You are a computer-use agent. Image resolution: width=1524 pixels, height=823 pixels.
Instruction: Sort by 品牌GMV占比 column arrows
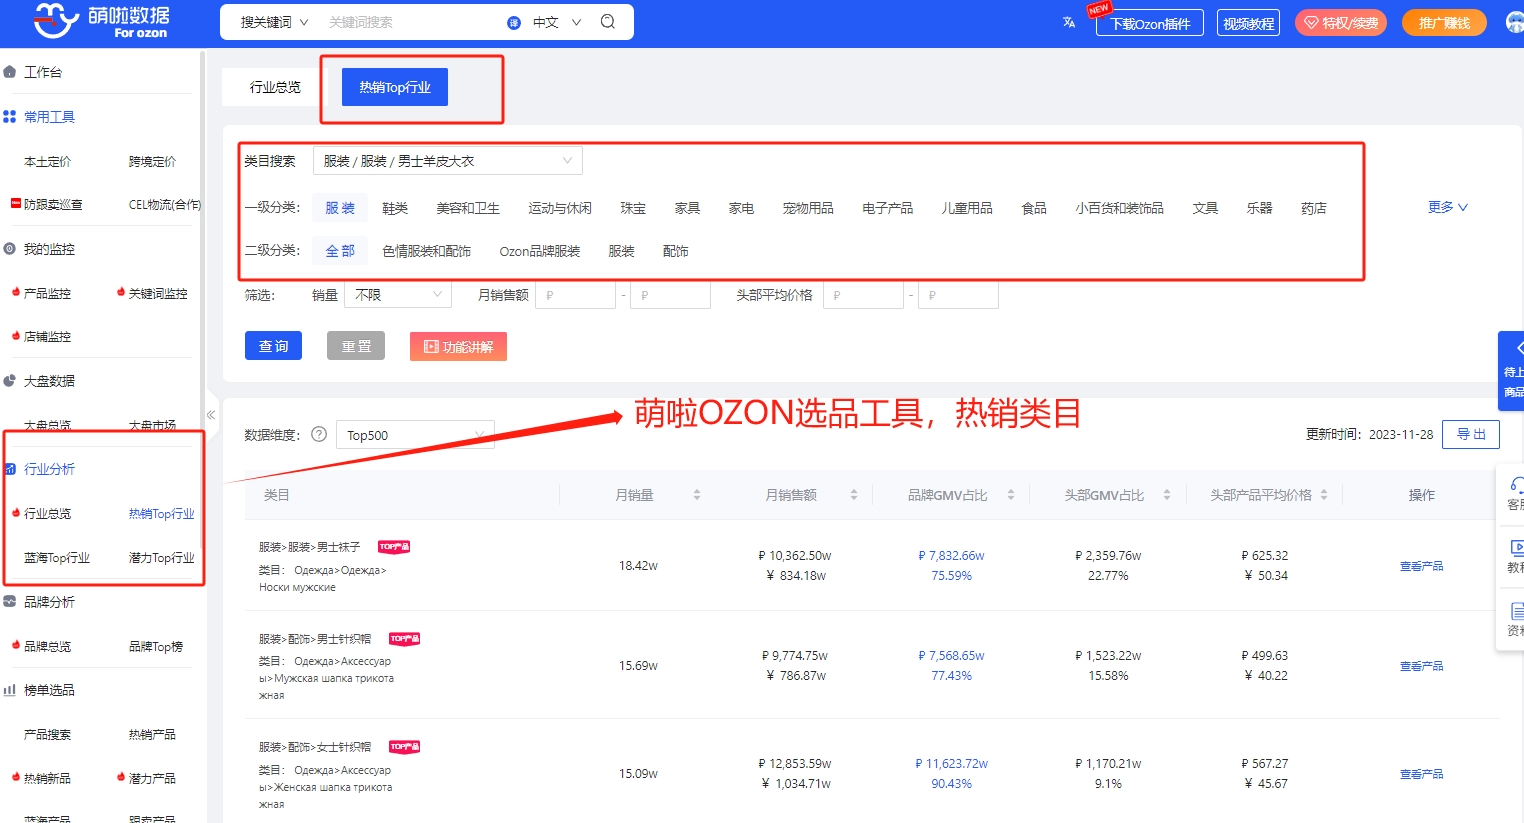click(1011, 495)
